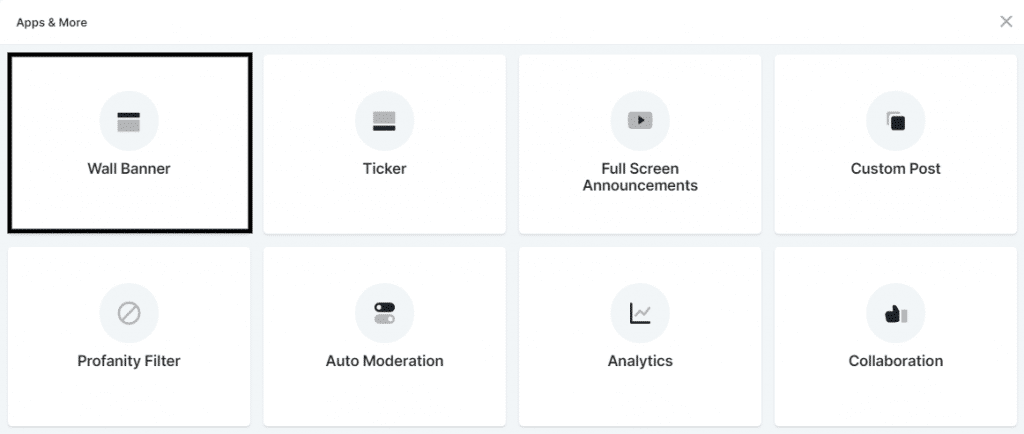Select the "Wall Banner" label text
Image resolution: width=1024 pixels, height=434 pixels.
tap(129, 169)
